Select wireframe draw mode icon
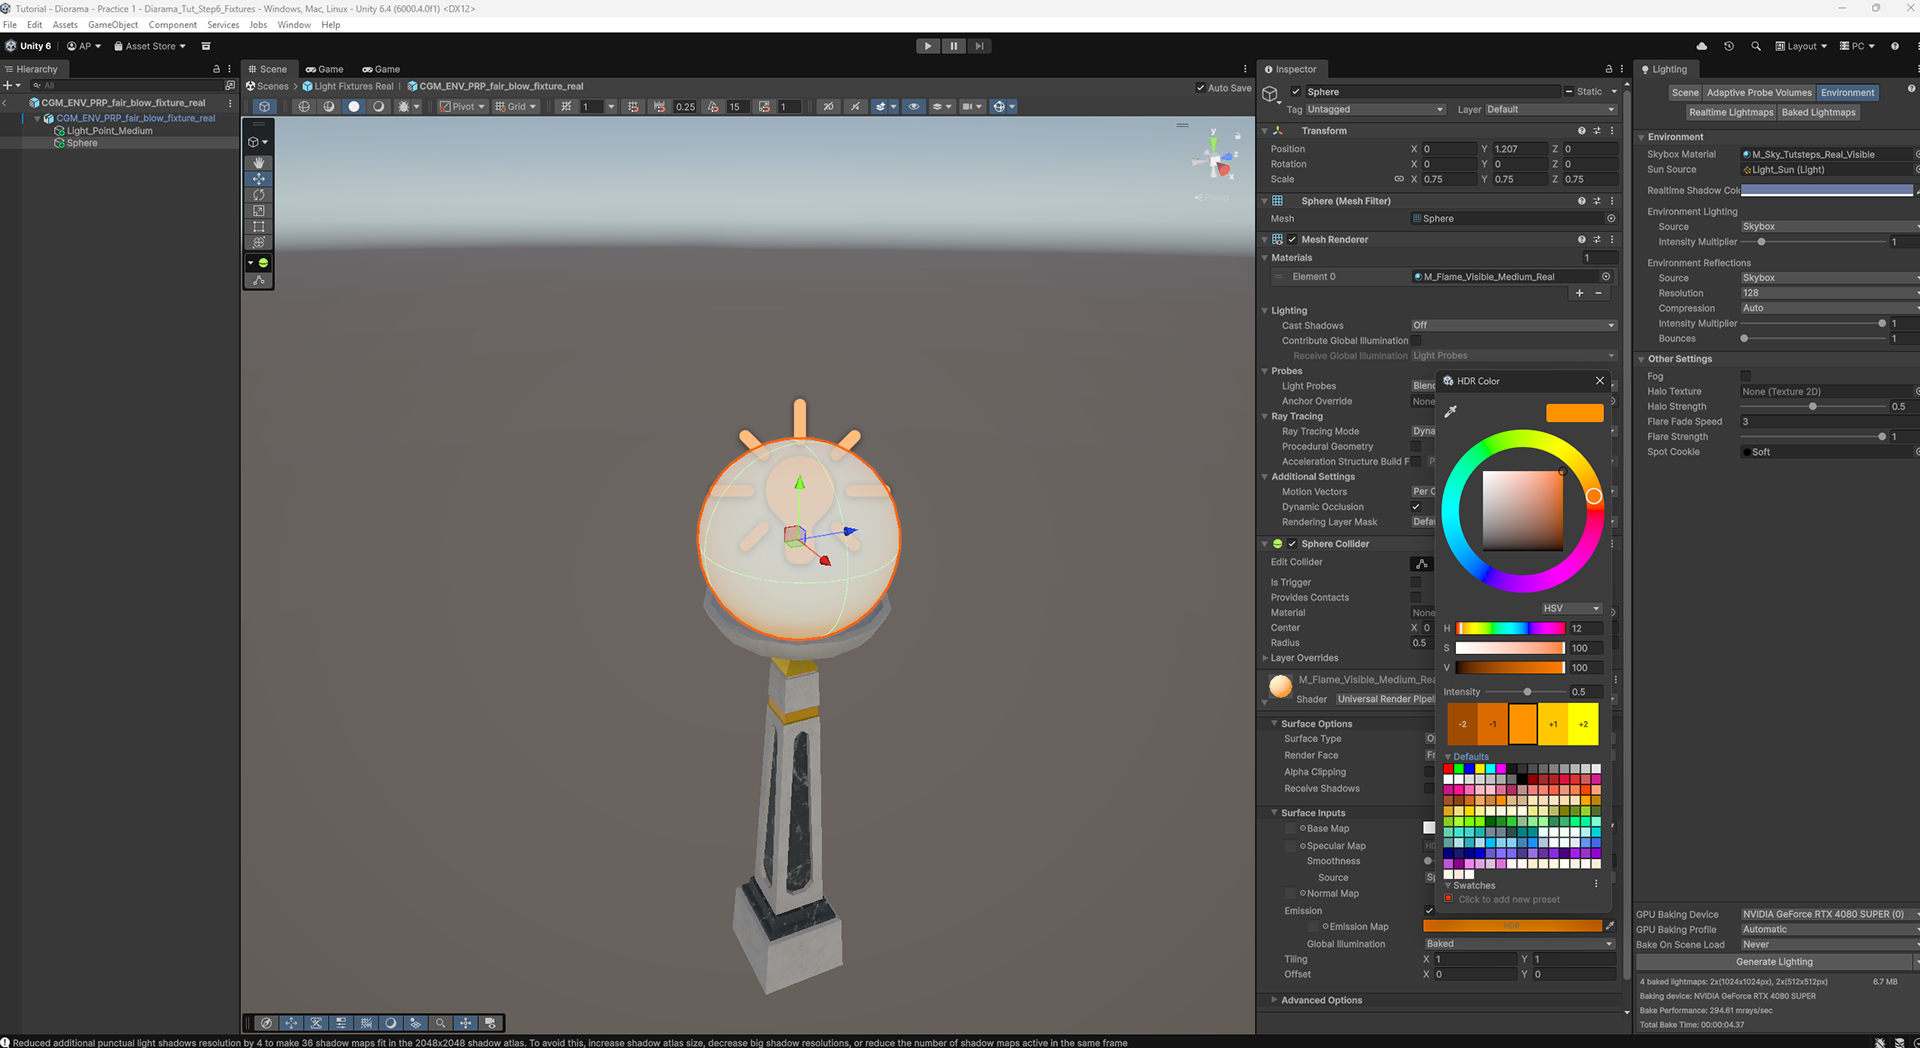 tap(304, 106)
